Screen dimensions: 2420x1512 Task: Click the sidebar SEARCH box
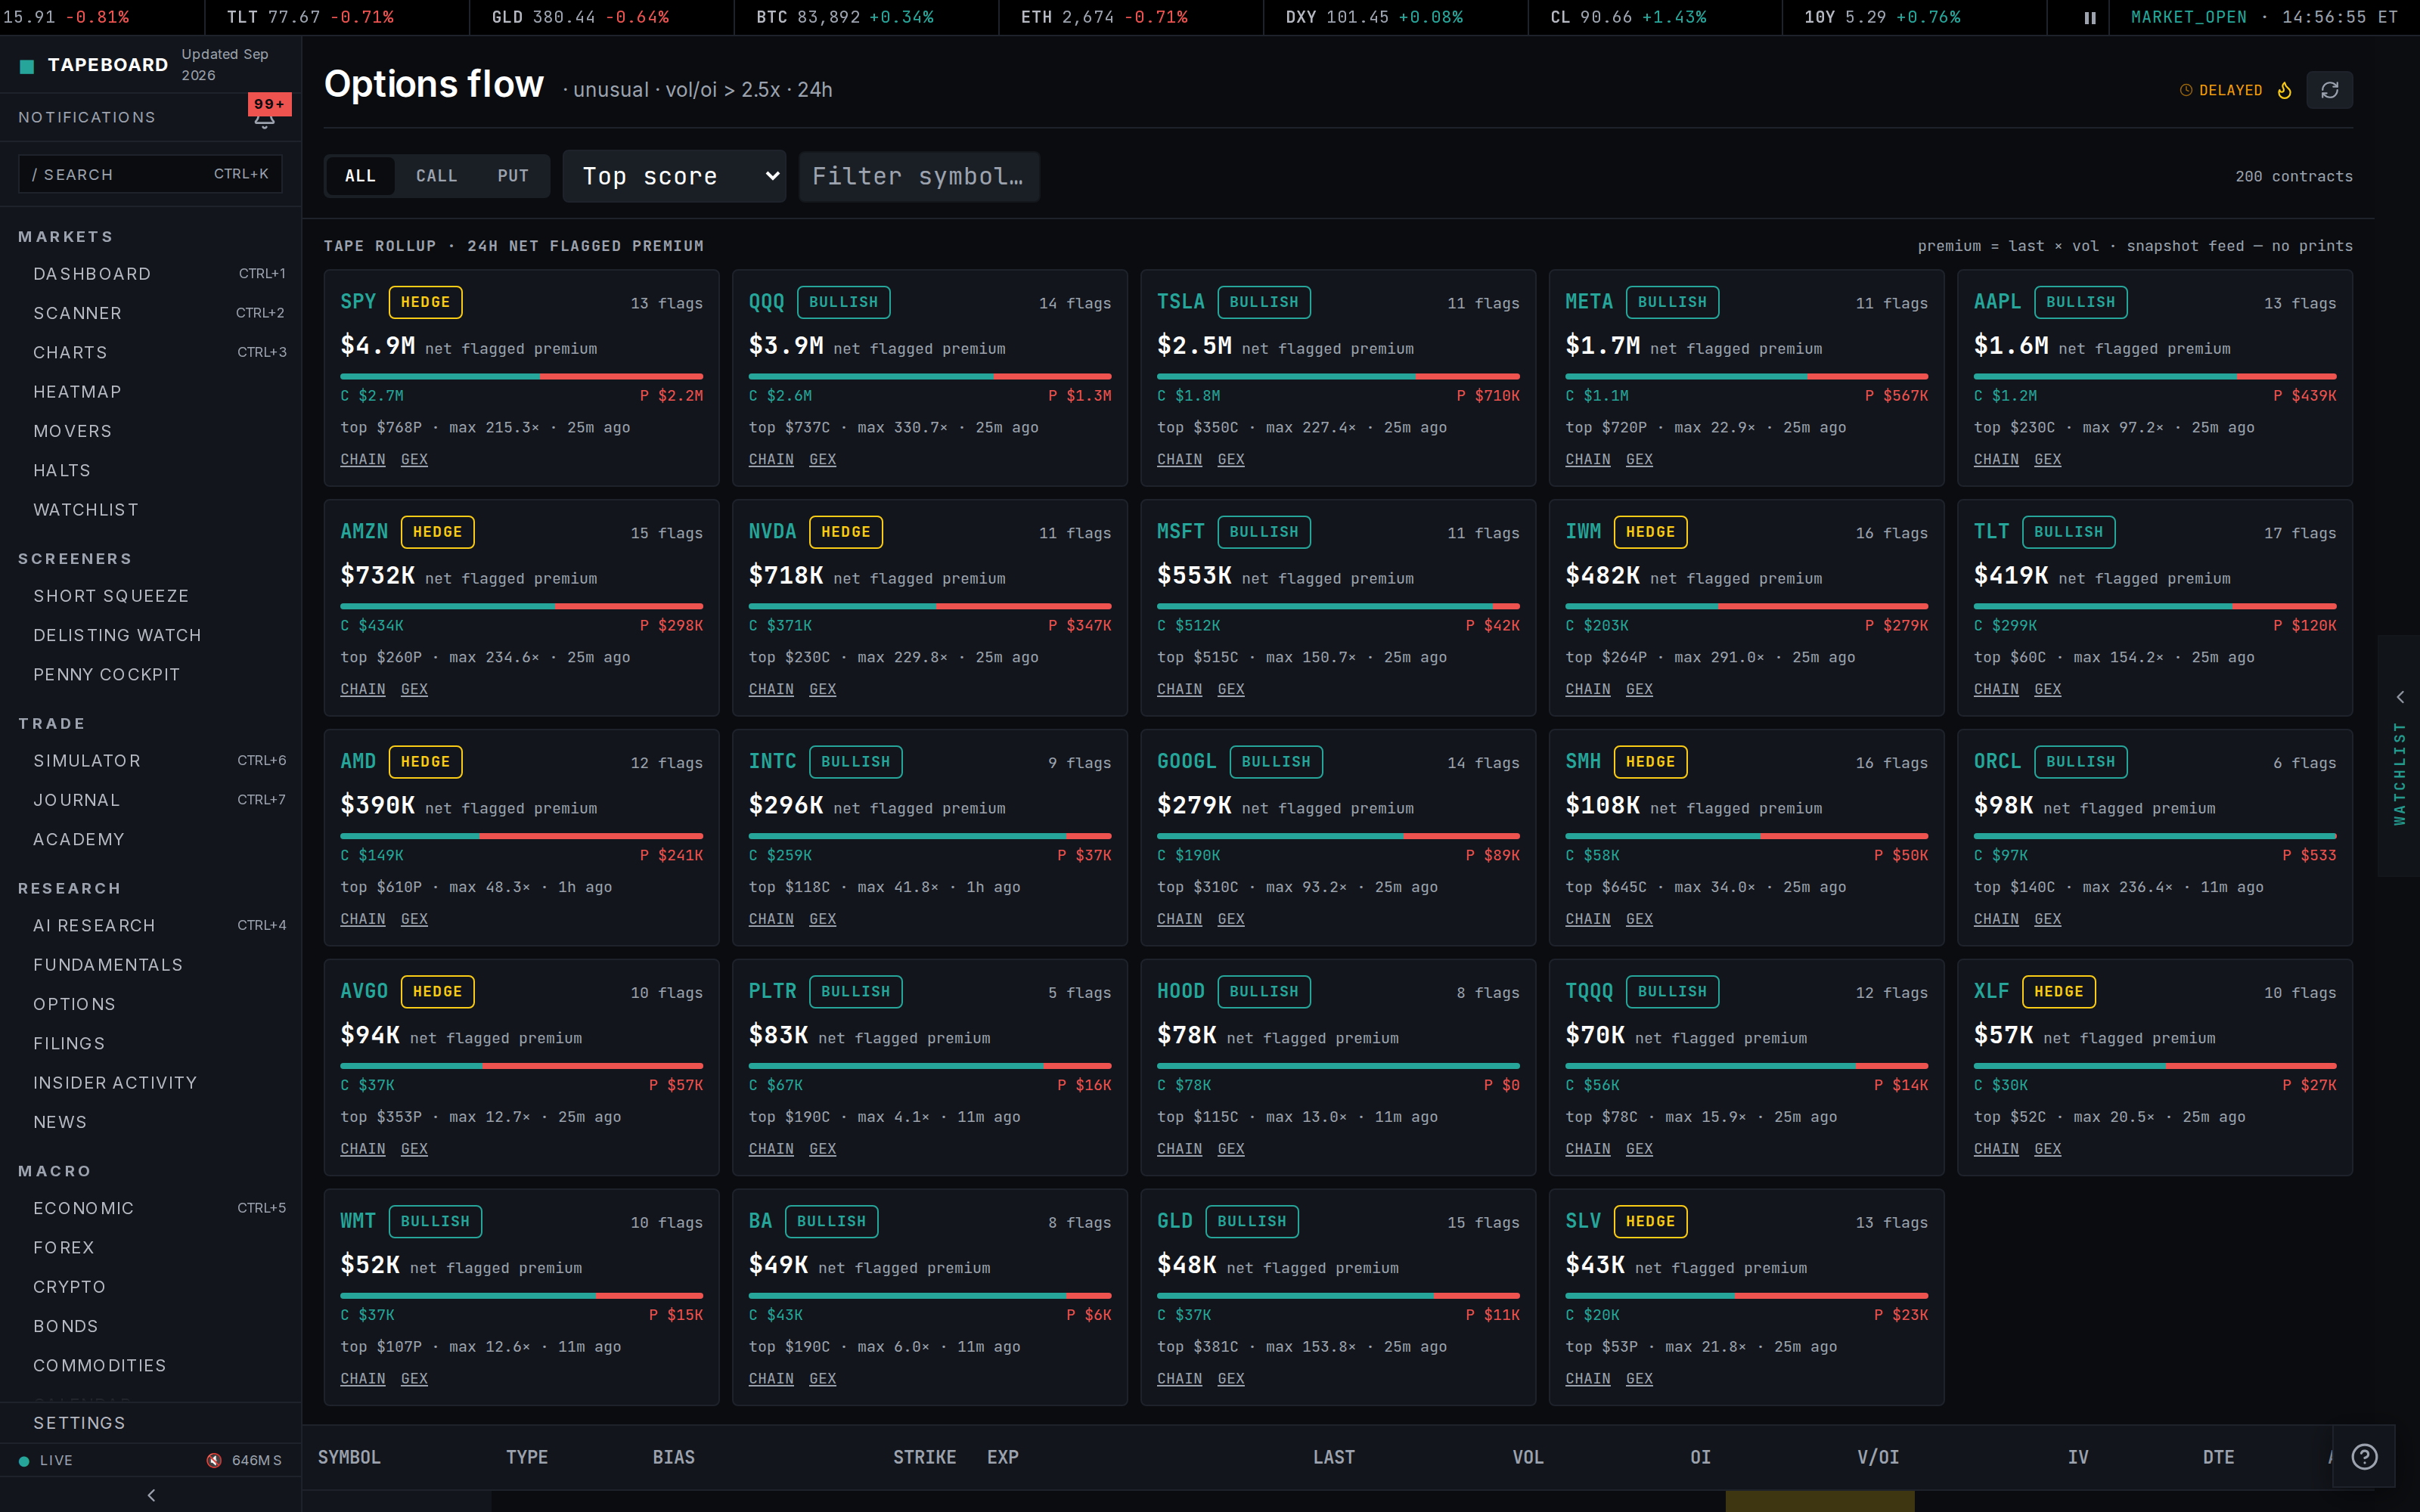tap(150, 174)
